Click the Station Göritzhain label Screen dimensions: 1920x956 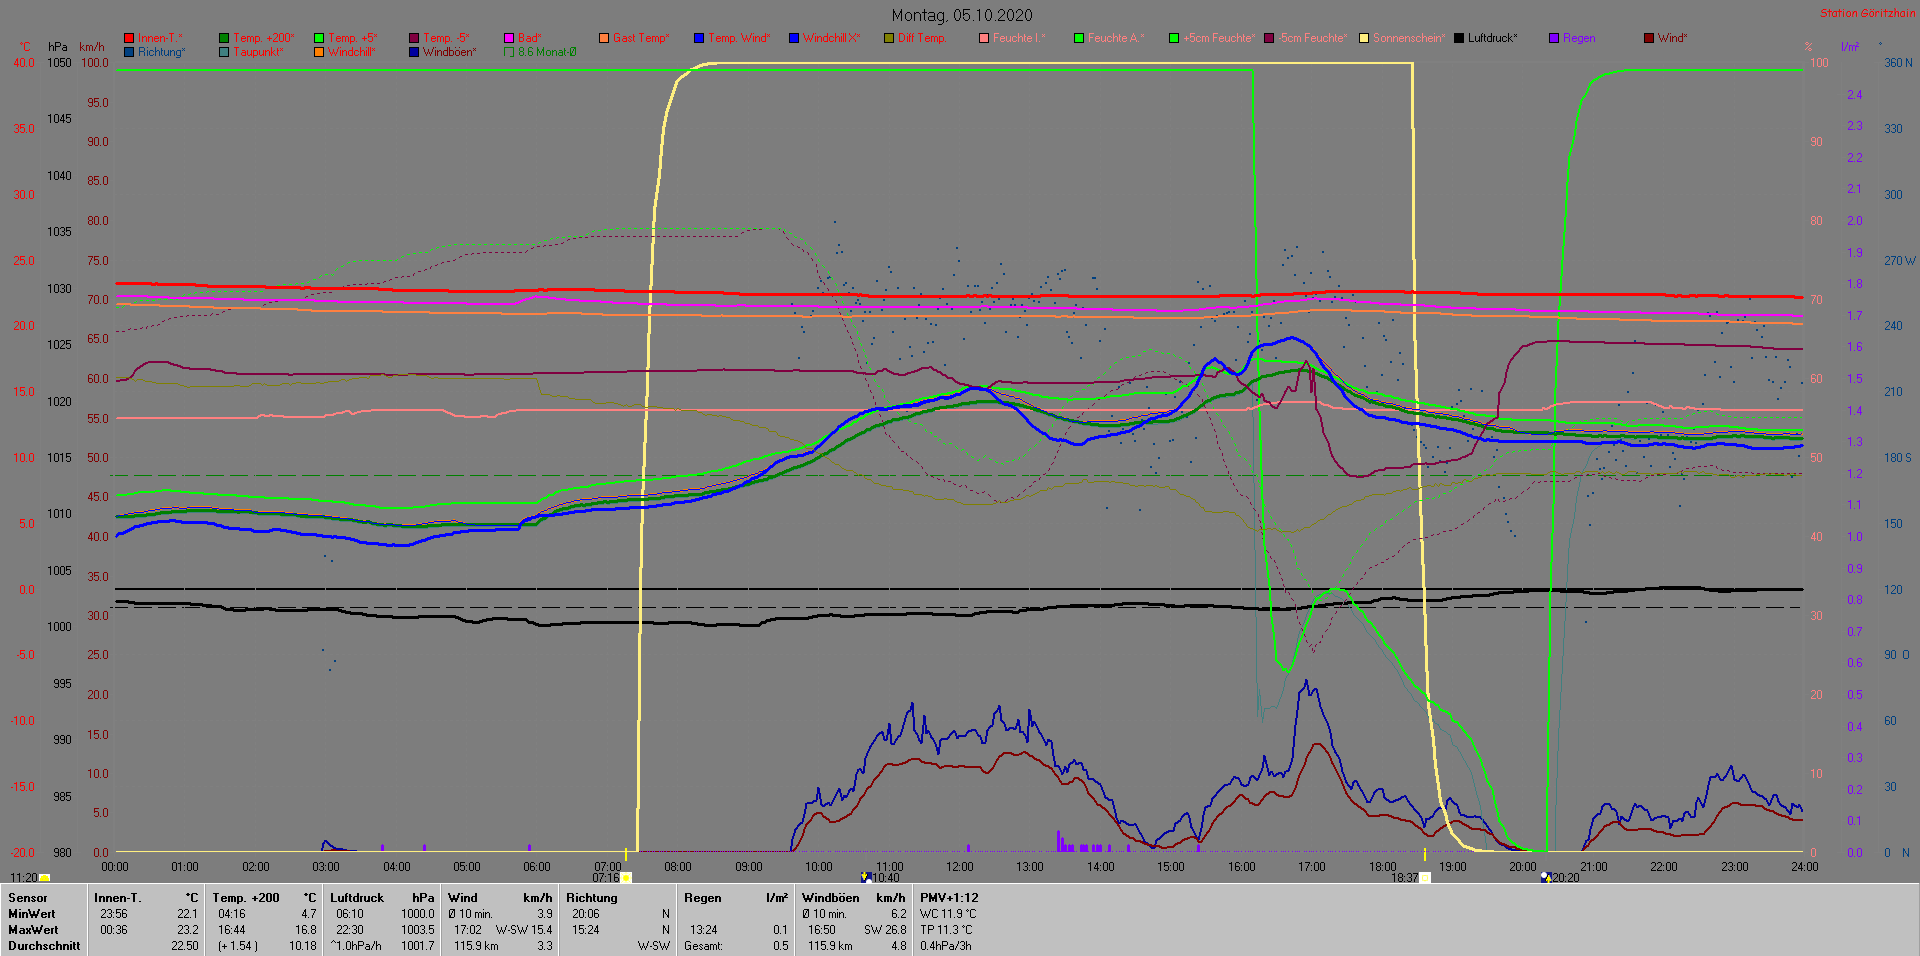(1868, 13)
